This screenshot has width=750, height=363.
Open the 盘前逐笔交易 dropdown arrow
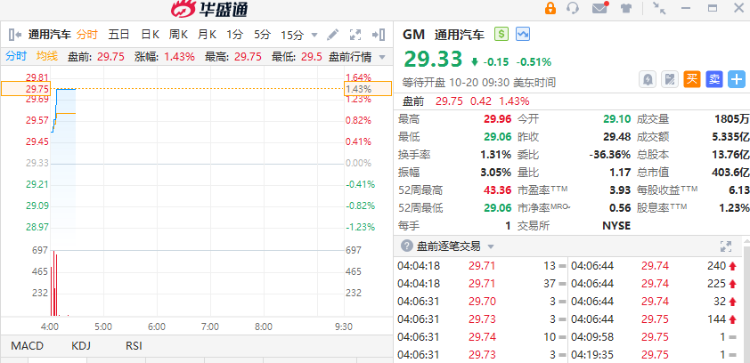(490, 247)
